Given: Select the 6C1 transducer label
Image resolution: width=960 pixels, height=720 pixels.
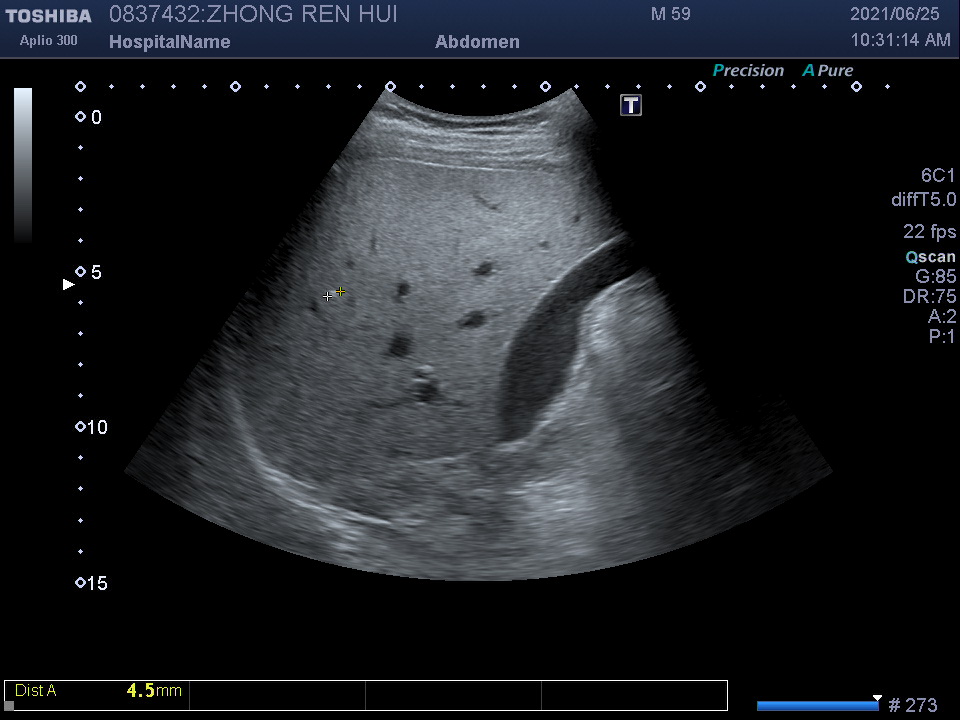Looking at the screenshot, I should 937,176.
